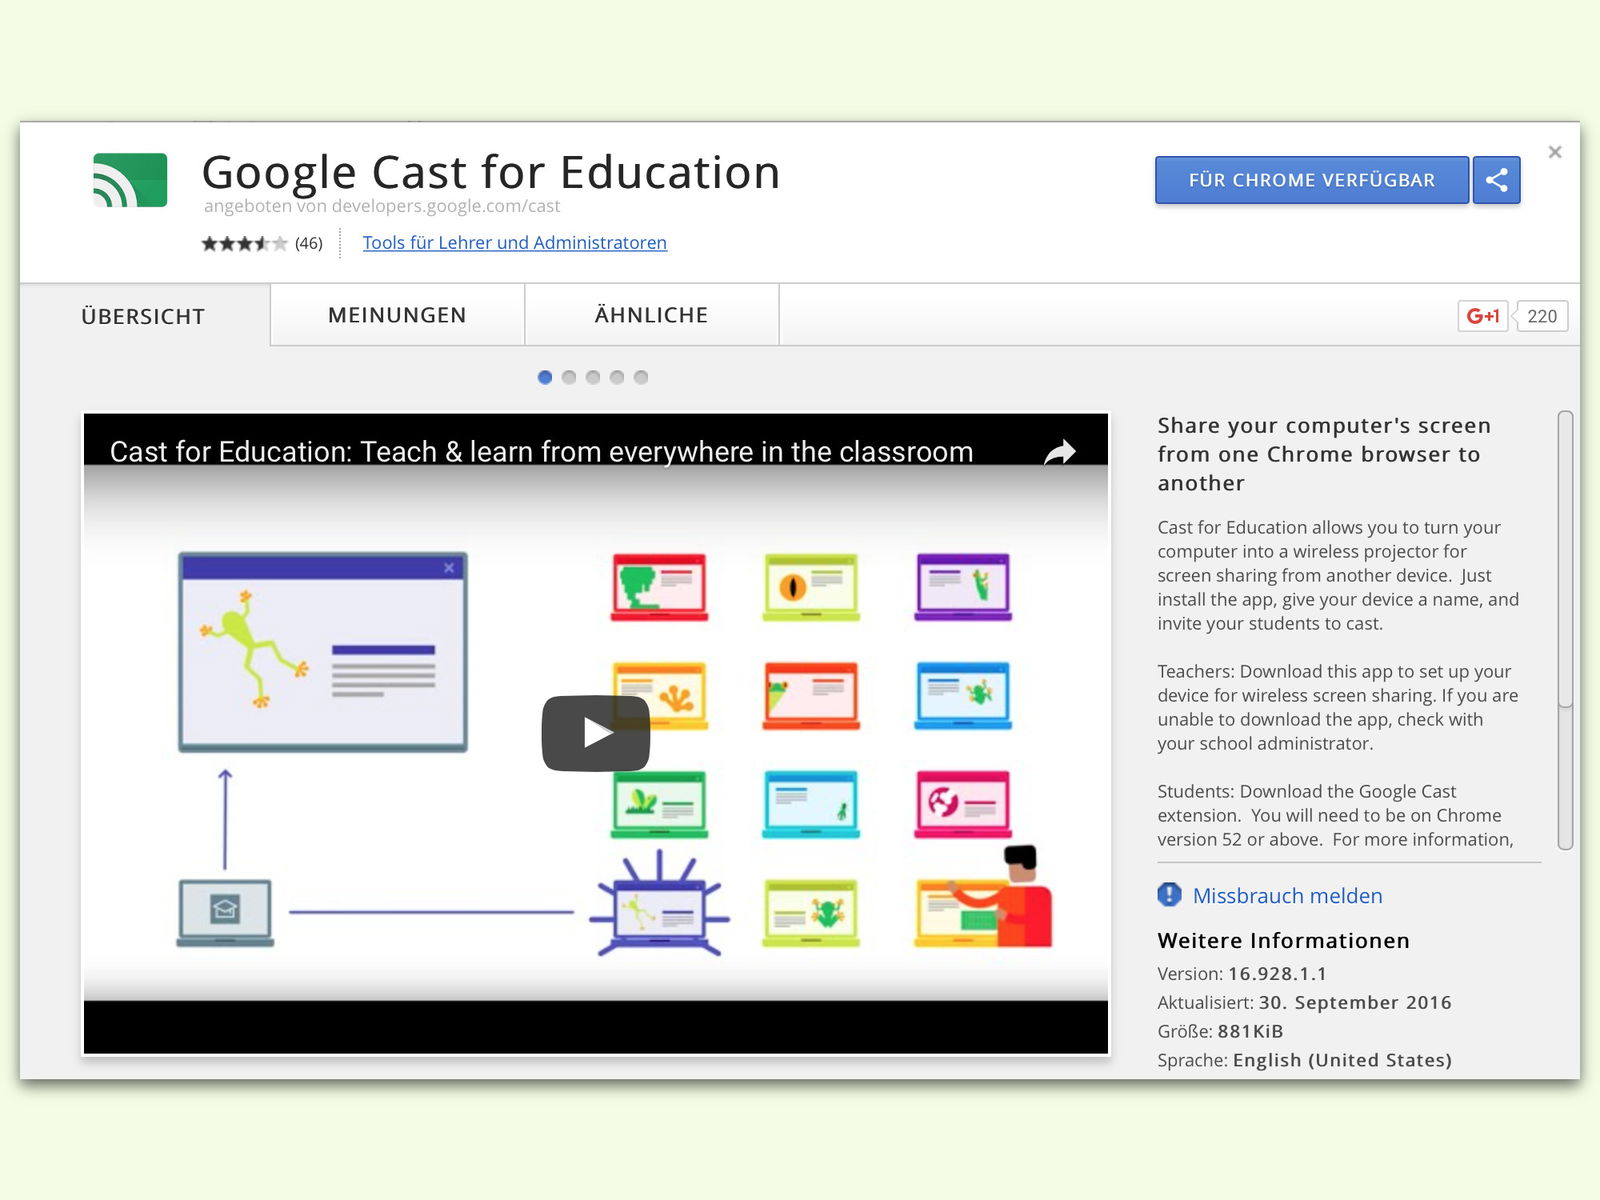Select the first carousel dot
The width and height of the screenshot is (1600, 1200).
[545, 377]
